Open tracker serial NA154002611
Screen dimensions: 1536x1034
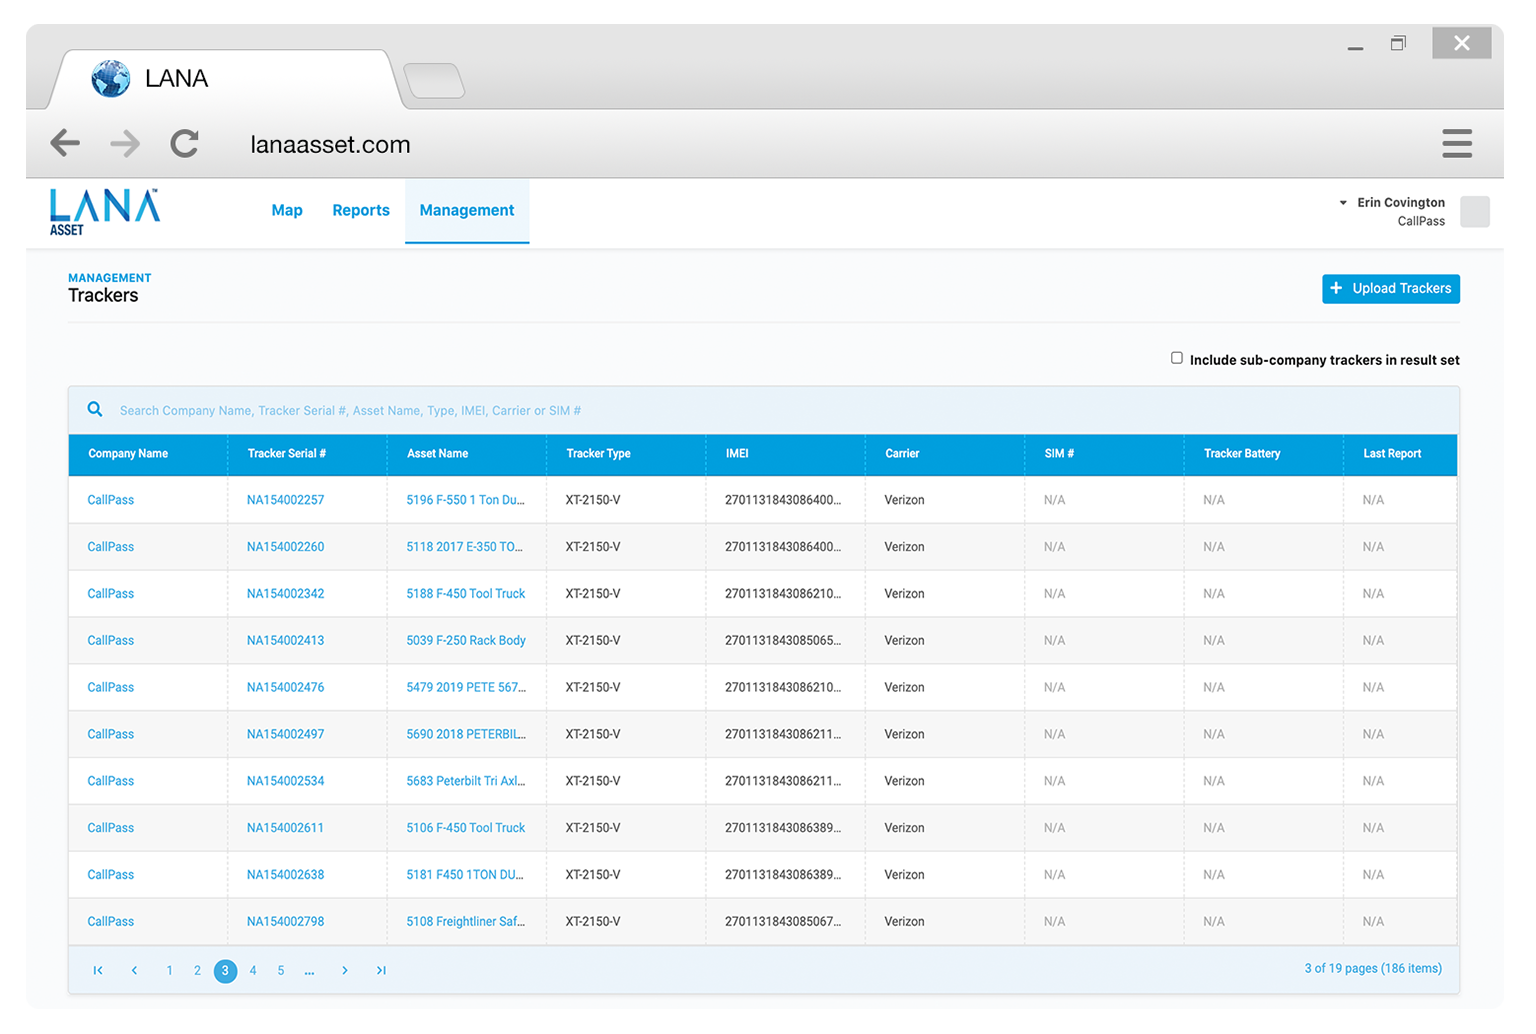click(285, 828)
